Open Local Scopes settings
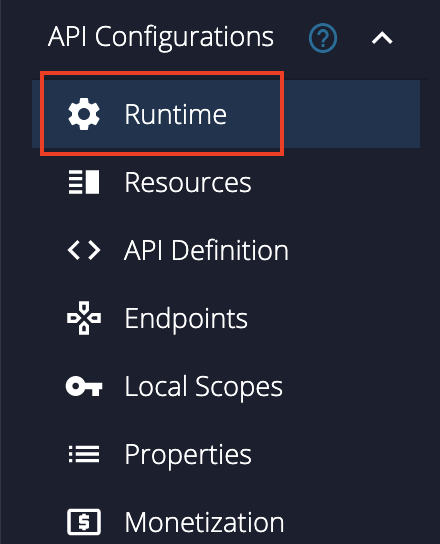440x544 pixels. tap(226, 386)
